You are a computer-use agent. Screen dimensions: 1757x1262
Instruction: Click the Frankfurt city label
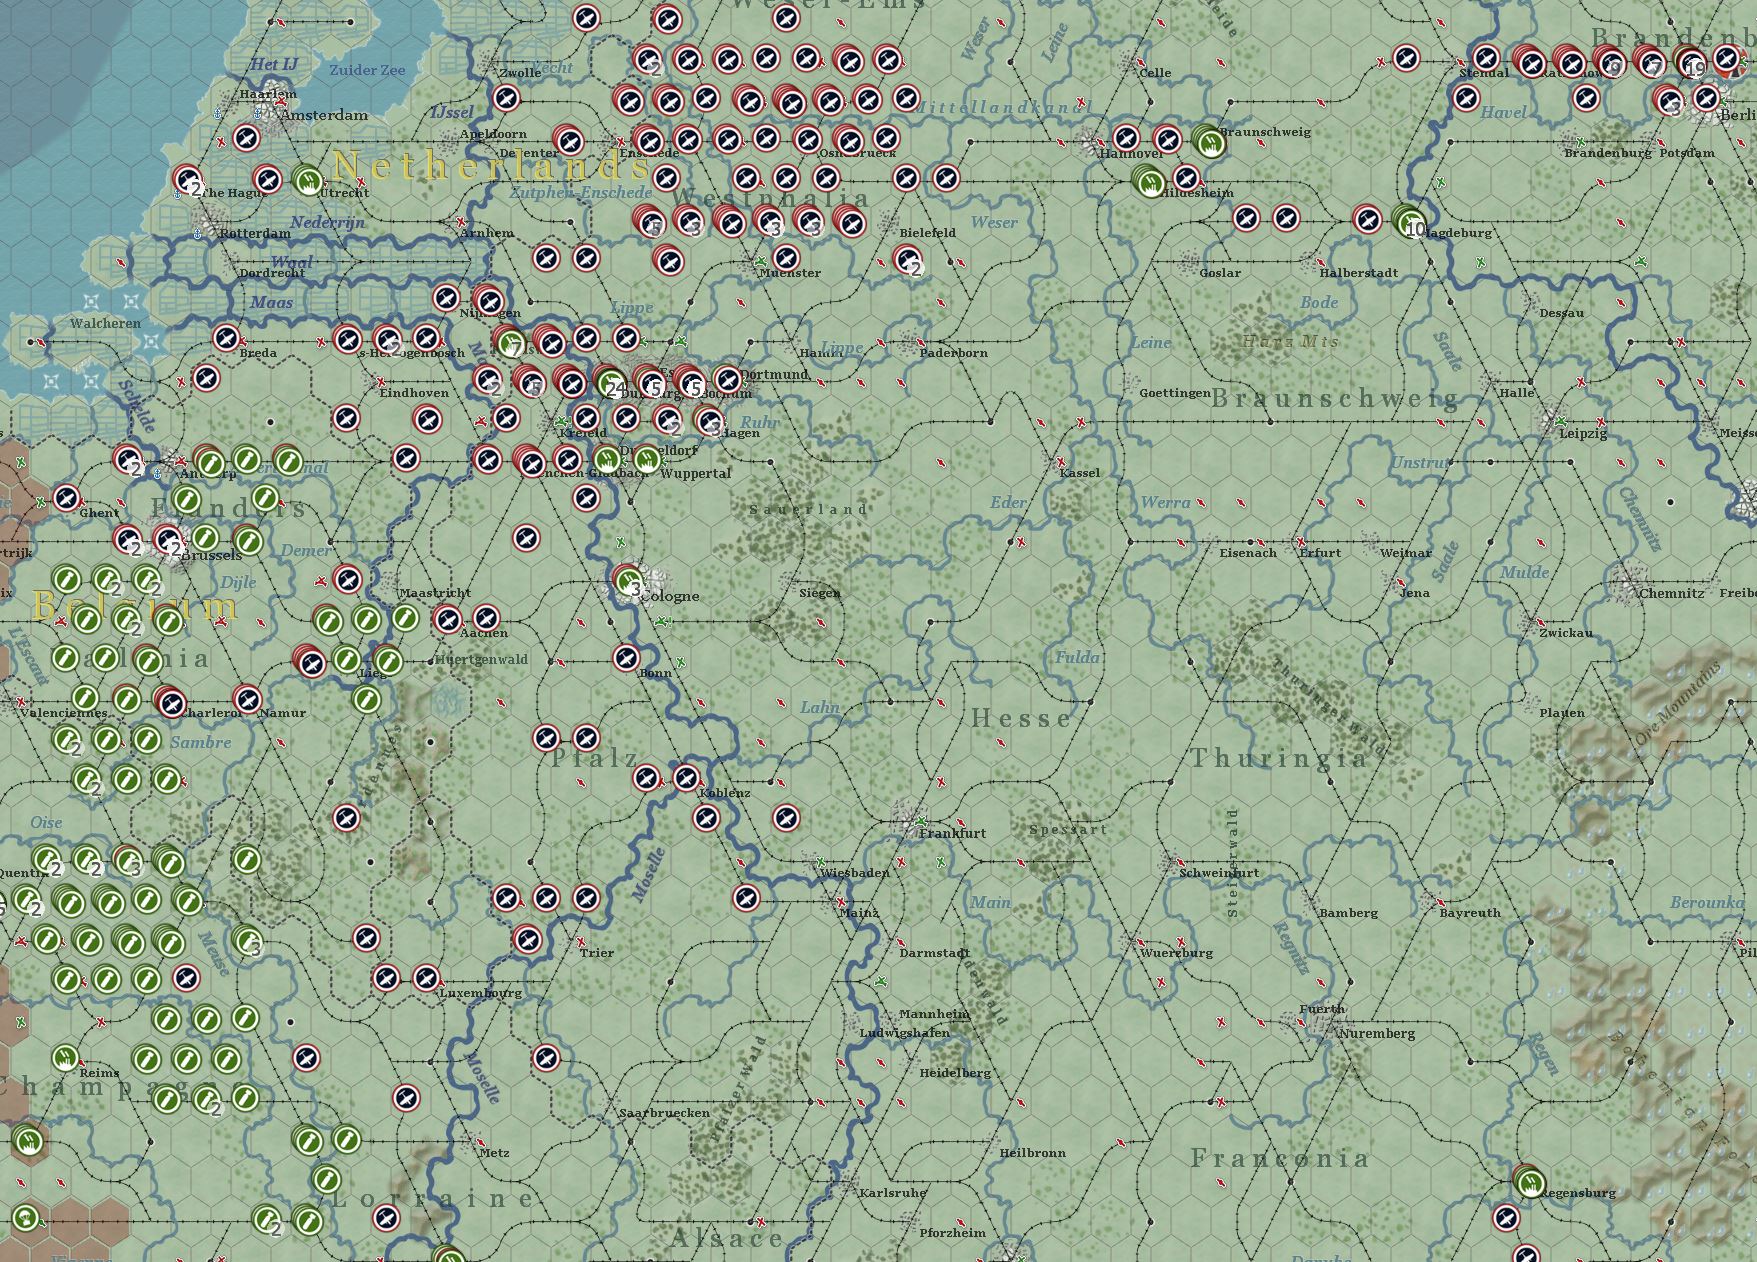click(x=953, y=833)
